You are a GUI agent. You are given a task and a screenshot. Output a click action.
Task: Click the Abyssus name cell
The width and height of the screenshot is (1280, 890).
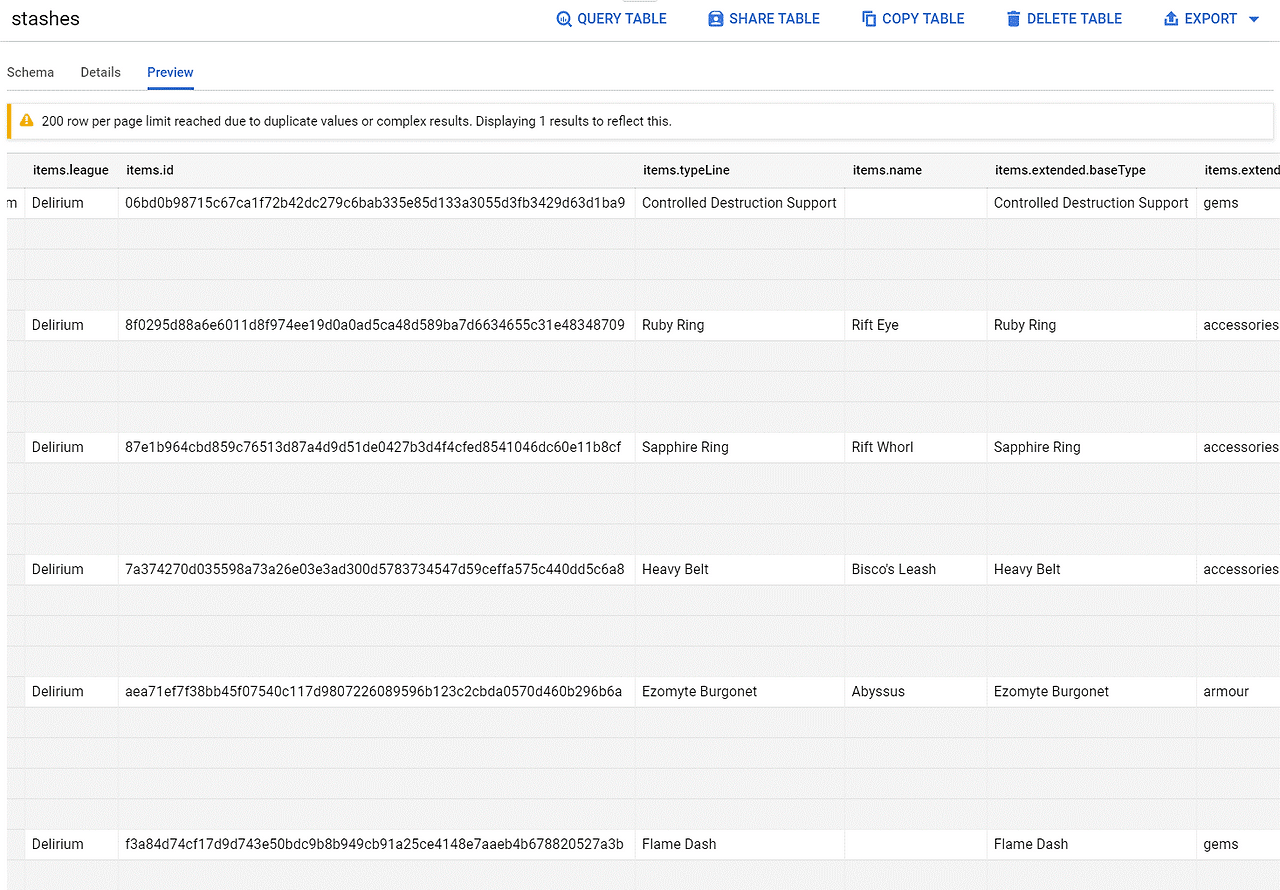[916, 691]
